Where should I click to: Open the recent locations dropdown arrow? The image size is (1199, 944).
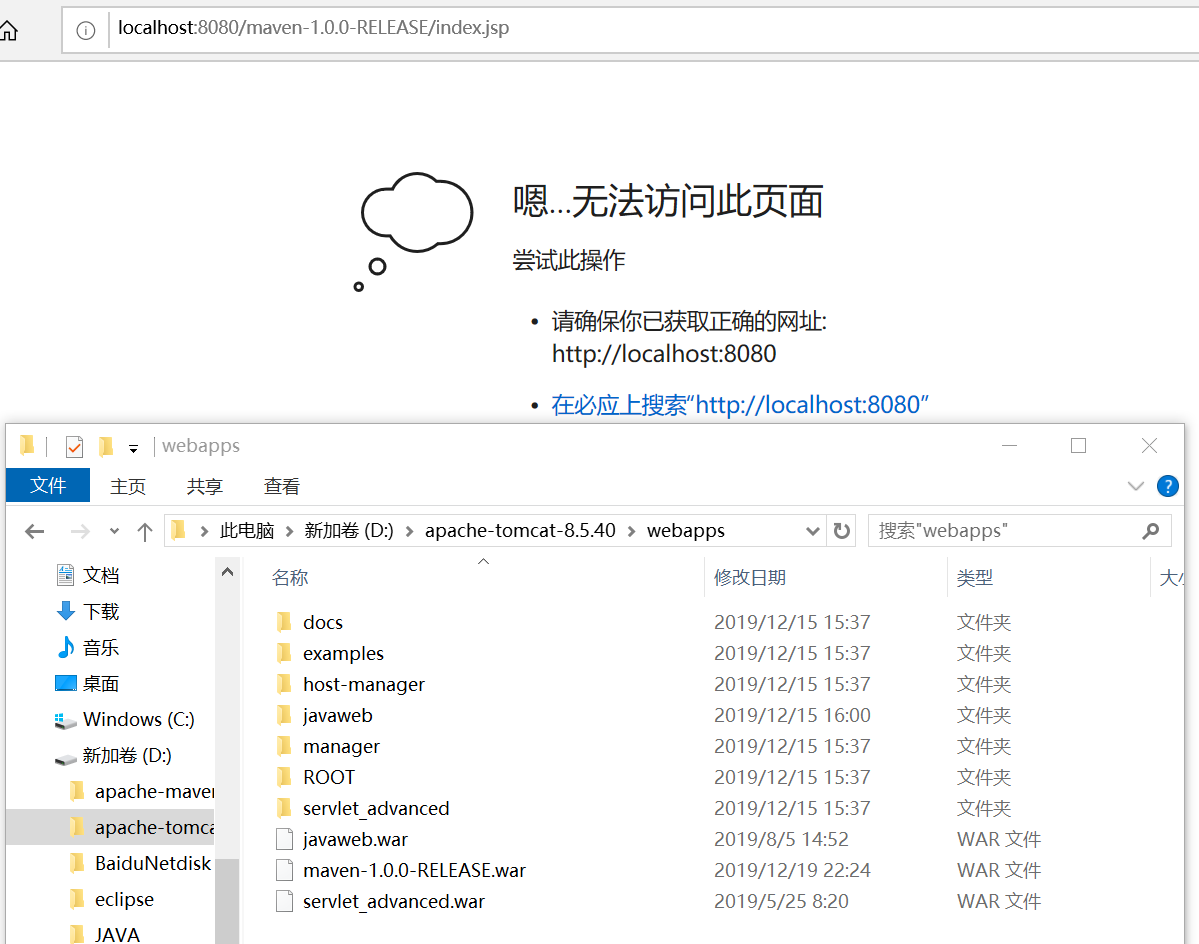pyautogui.click(x=114, y=531)
